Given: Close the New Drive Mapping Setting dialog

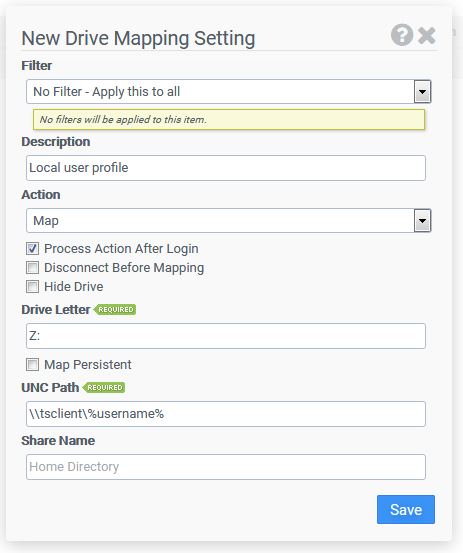Looking at the screenshot, I should click(x=427, y=35).
